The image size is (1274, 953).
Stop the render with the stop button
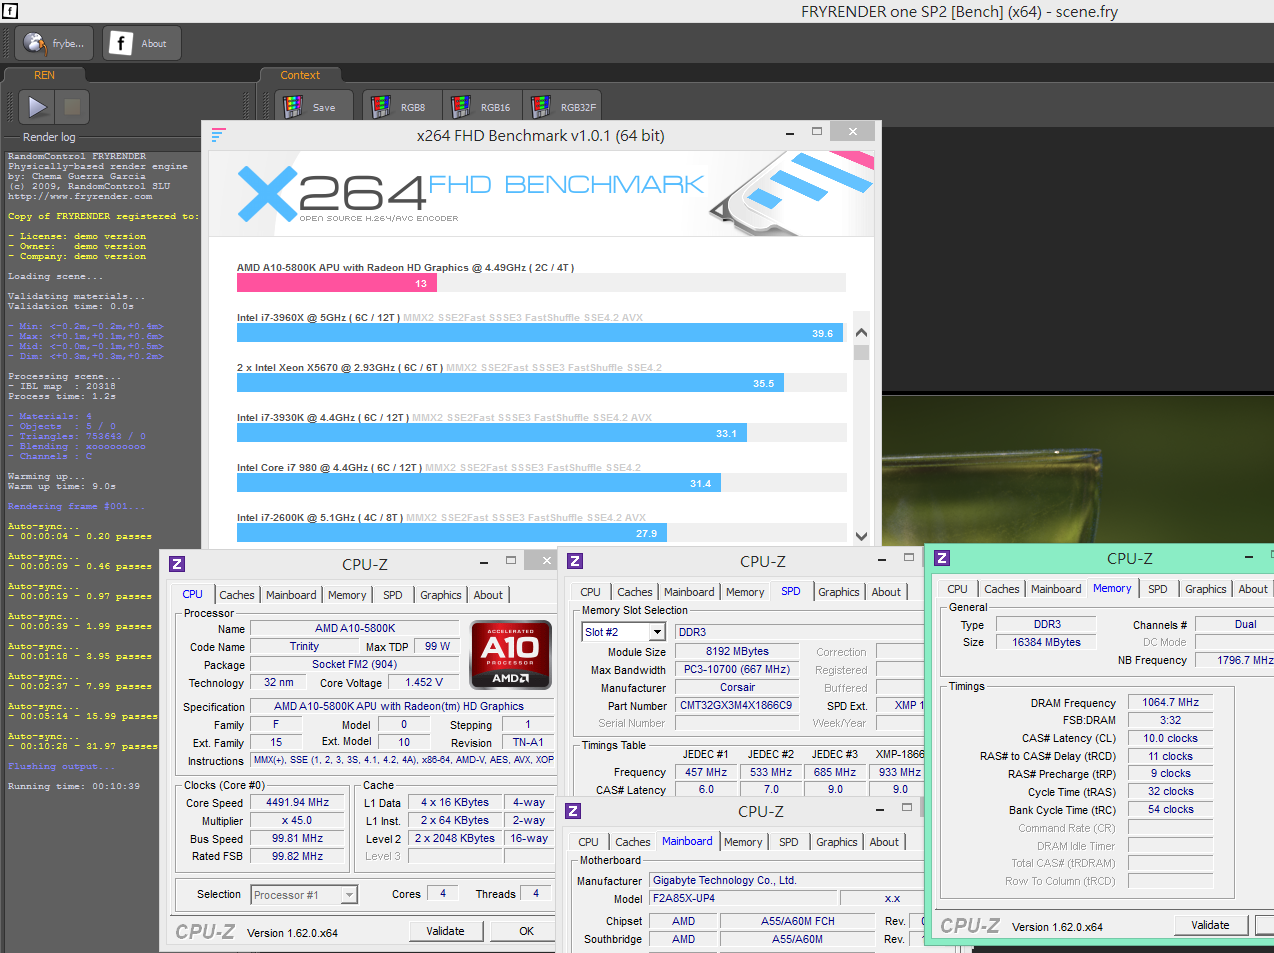click(x=72, y=107)
